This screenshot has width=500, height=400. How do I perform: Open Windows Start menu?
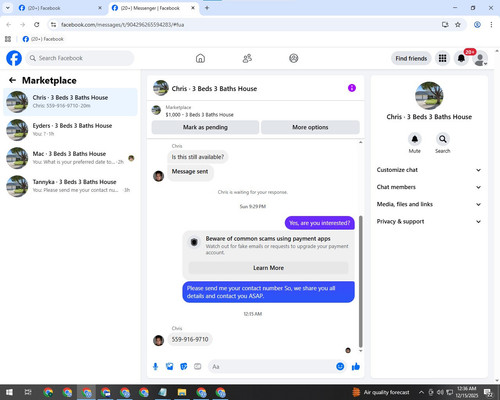tap(9, 392)
